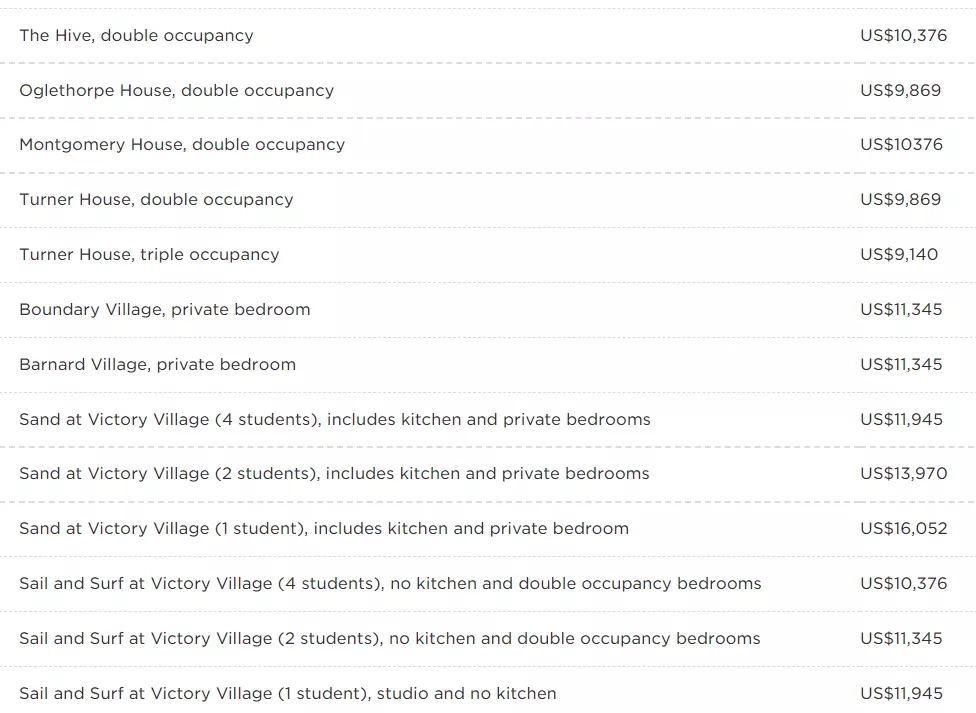976x713 pixels.
Task: Click Turner House, double occupancy entry
Action: click(x=487, y=200)
